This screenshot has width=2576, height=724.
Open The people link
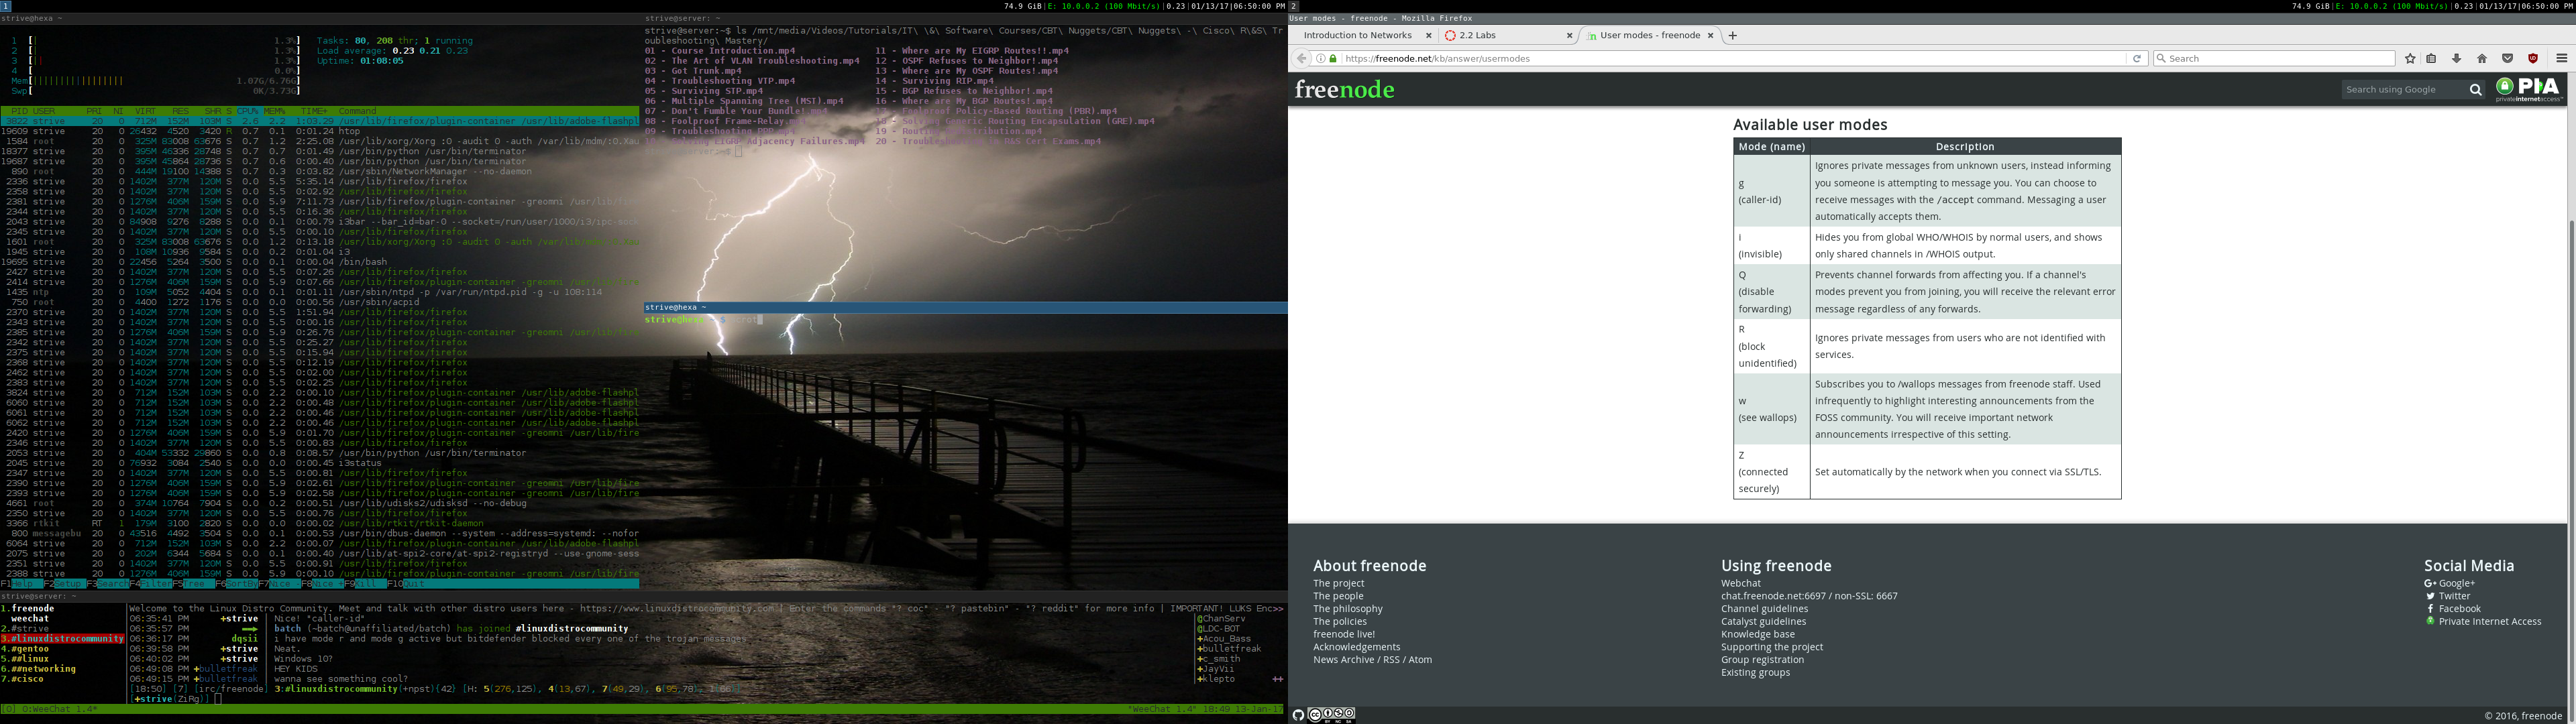(1338, 596)
